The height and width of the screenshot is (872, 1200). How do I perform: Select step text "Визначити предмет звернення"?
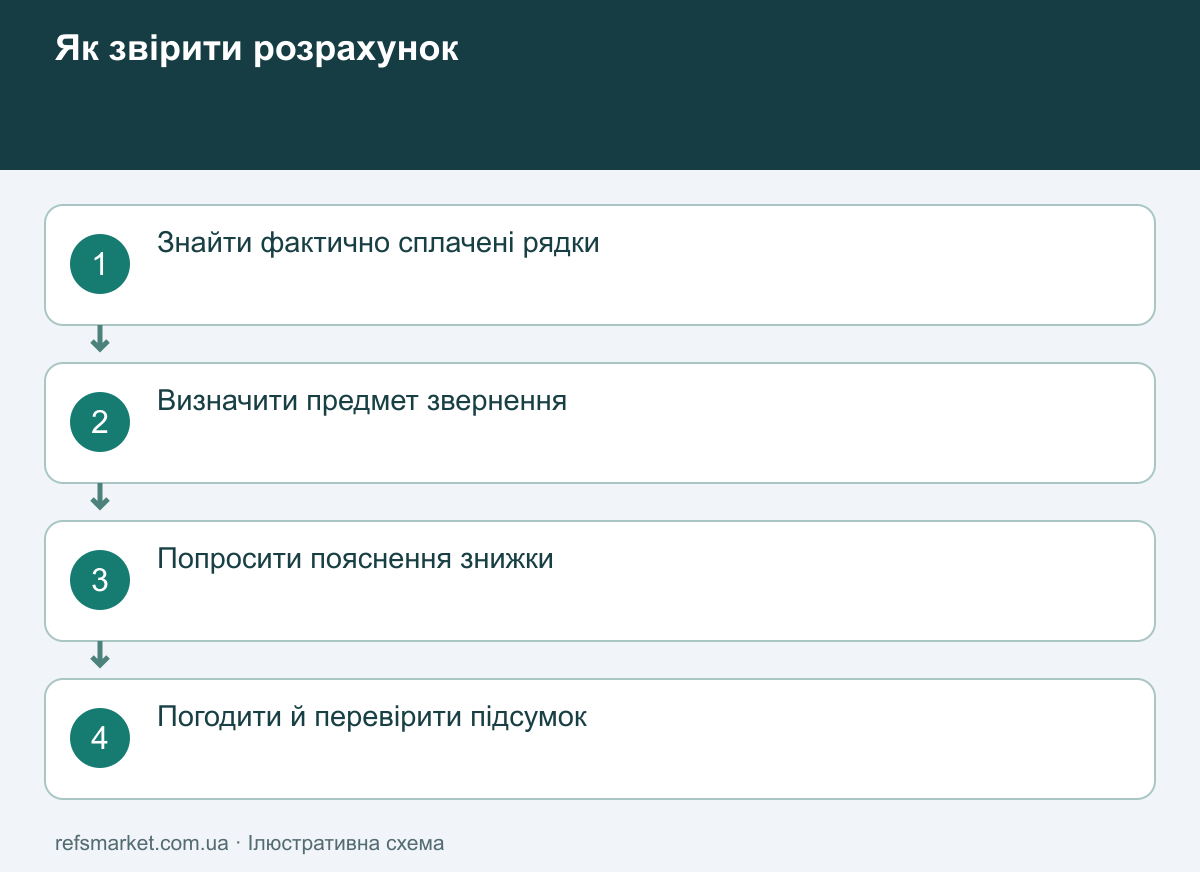click(362, 401)
